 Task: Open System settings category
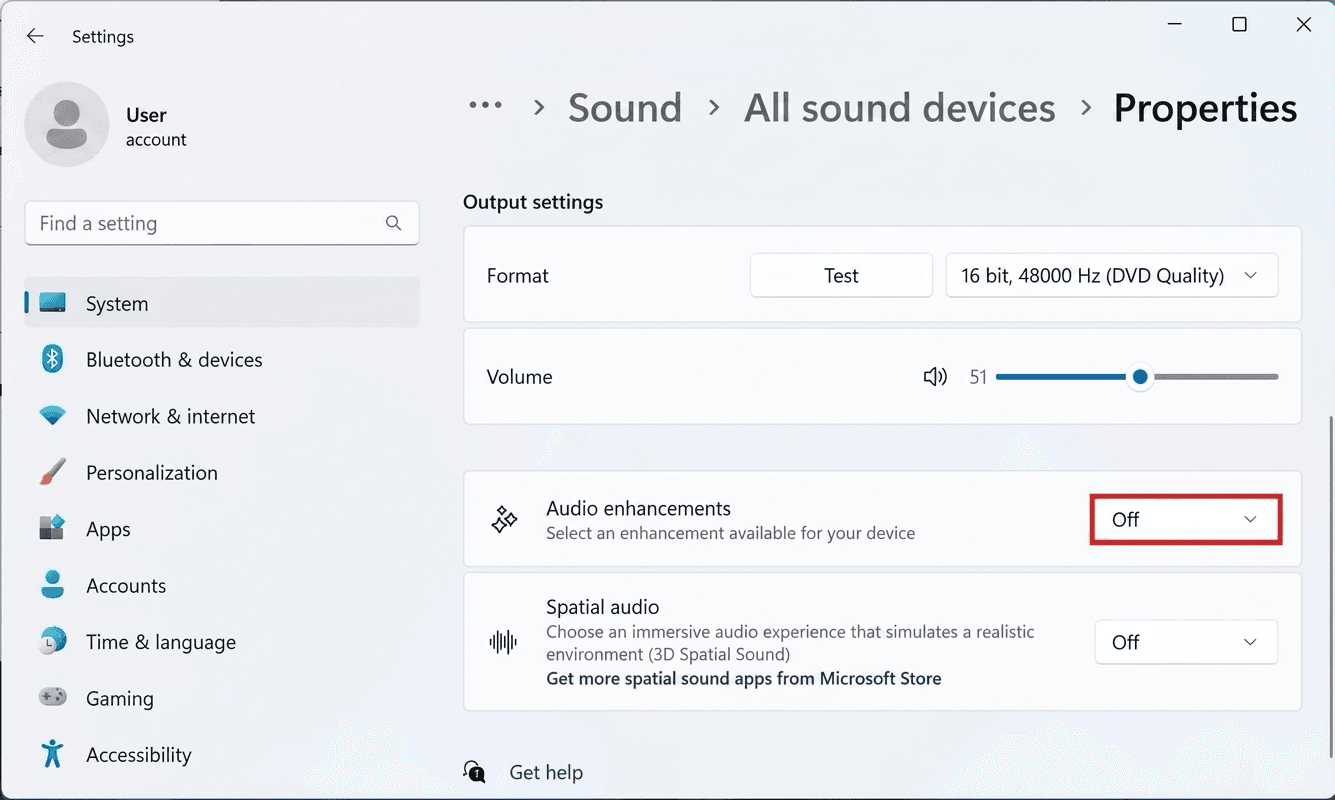click(222, 303)
